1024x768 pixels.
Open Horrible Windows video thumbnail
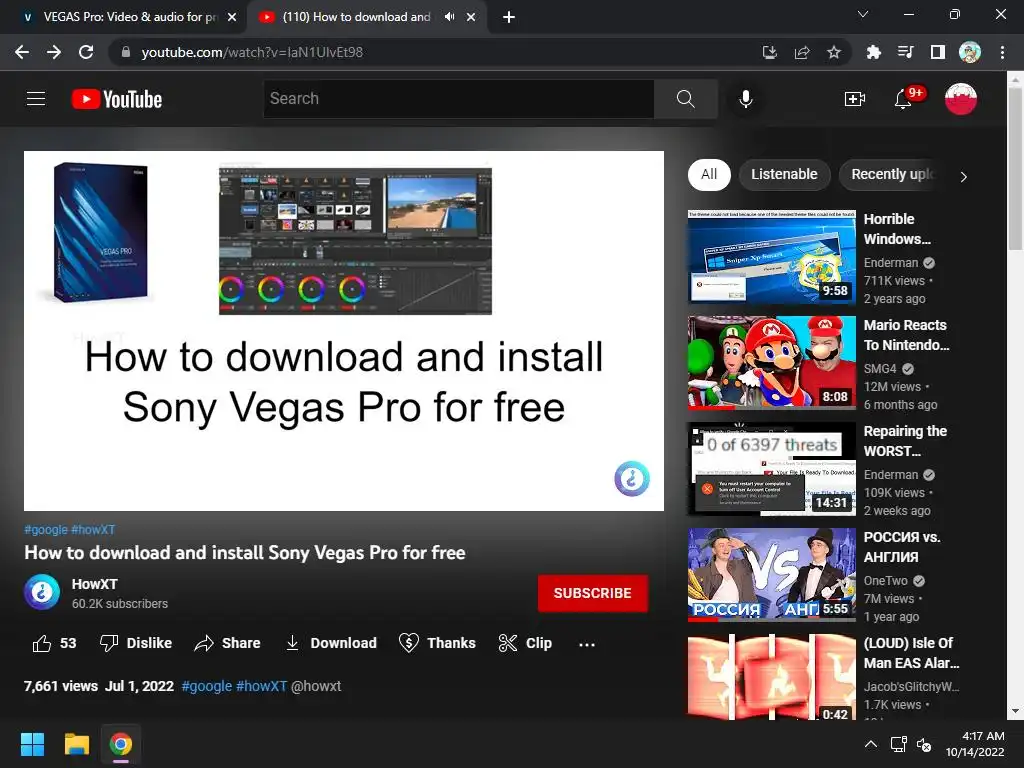click(771, 257)
